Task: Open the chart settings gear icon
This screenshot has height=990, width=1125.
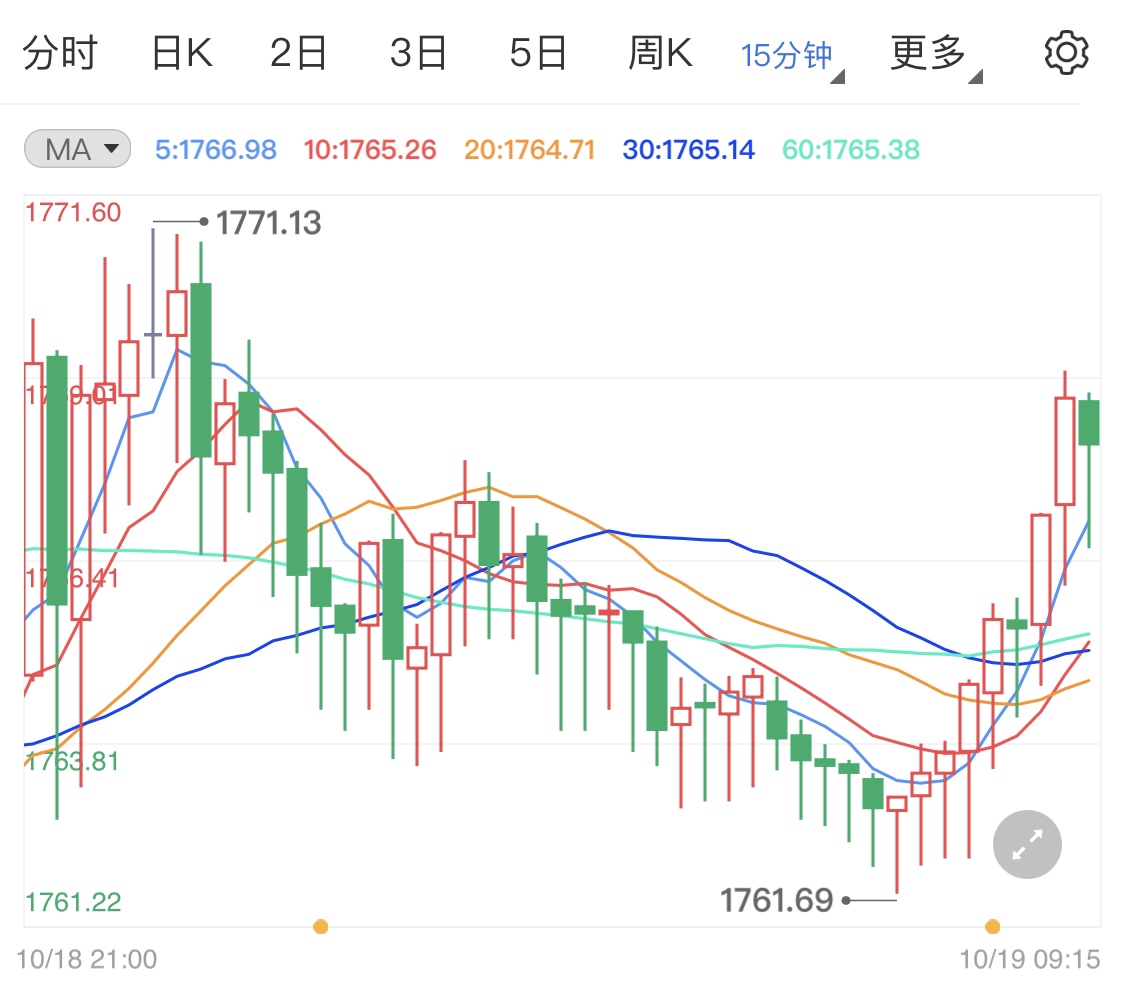Action: [x=1066, y=52]
